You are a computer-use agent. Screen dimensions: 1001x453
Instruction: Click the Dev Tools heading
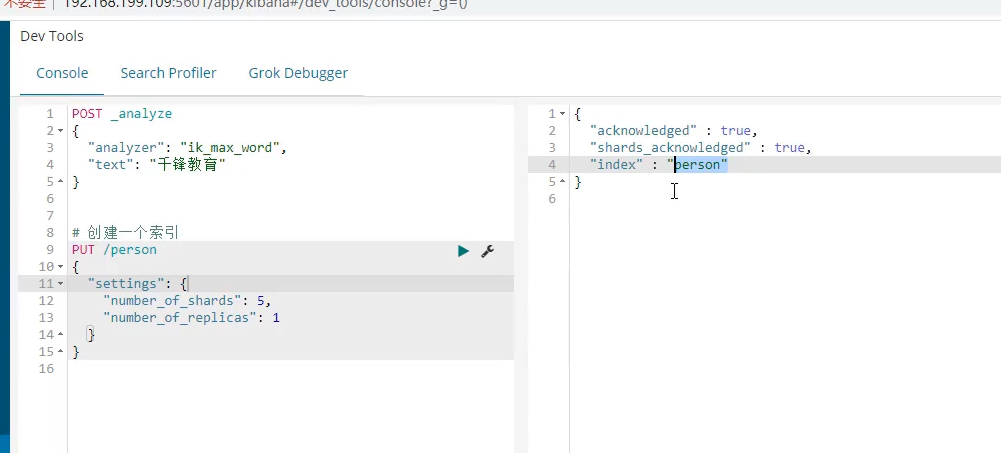pos(52,36)
